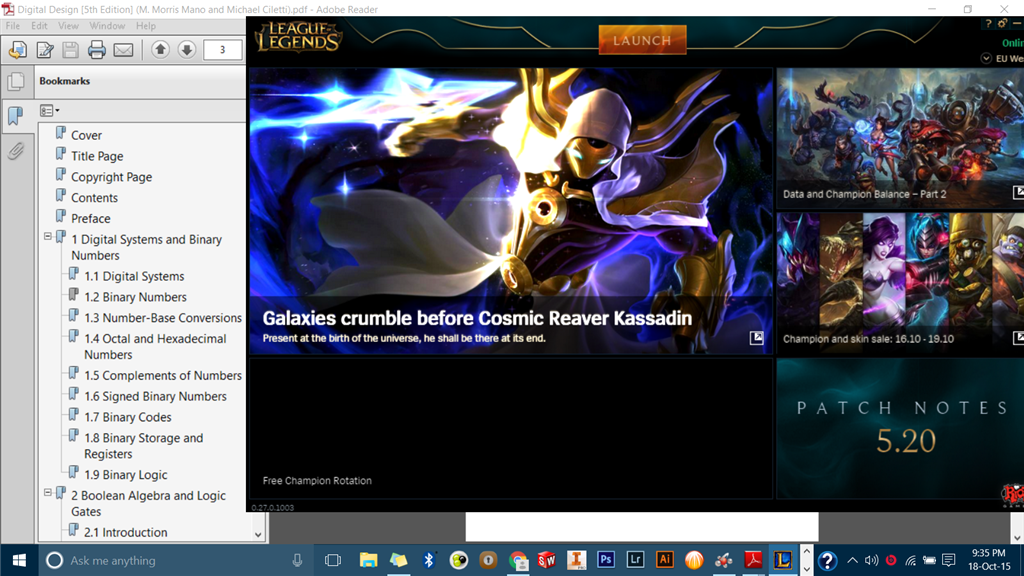Open the blue help icon in the taskbar

(827, 560)
